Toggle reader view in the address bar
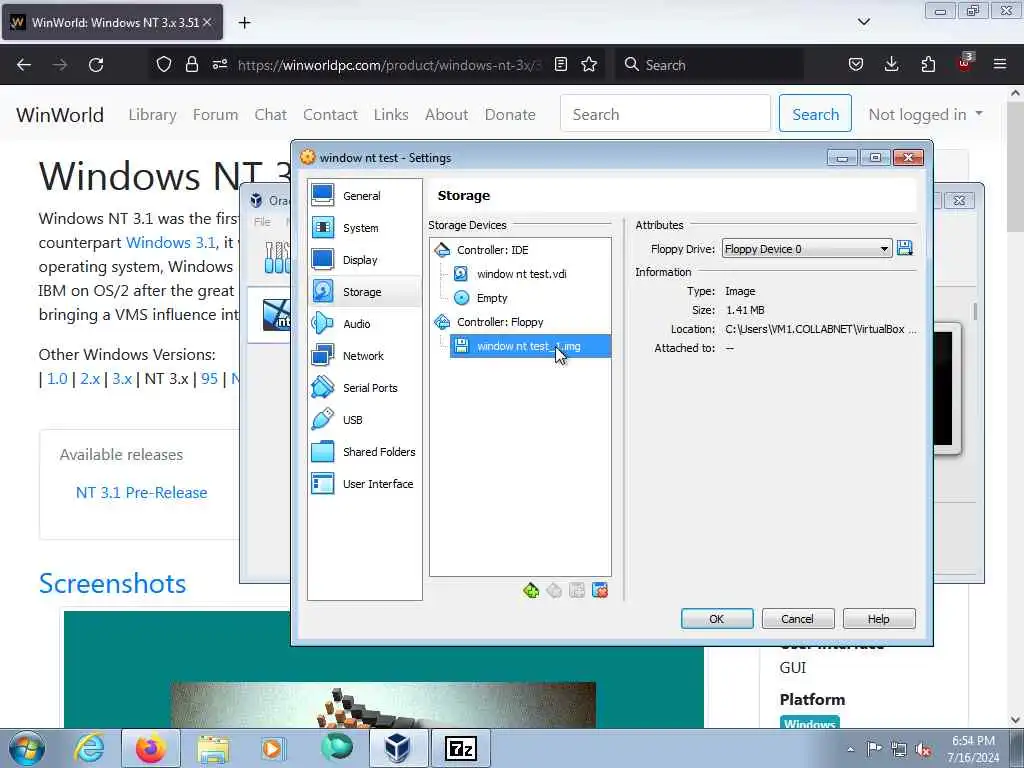Image resolution: width=1024 pixels, height=768 pixels. pyautogui.click(x=560, y=65)
